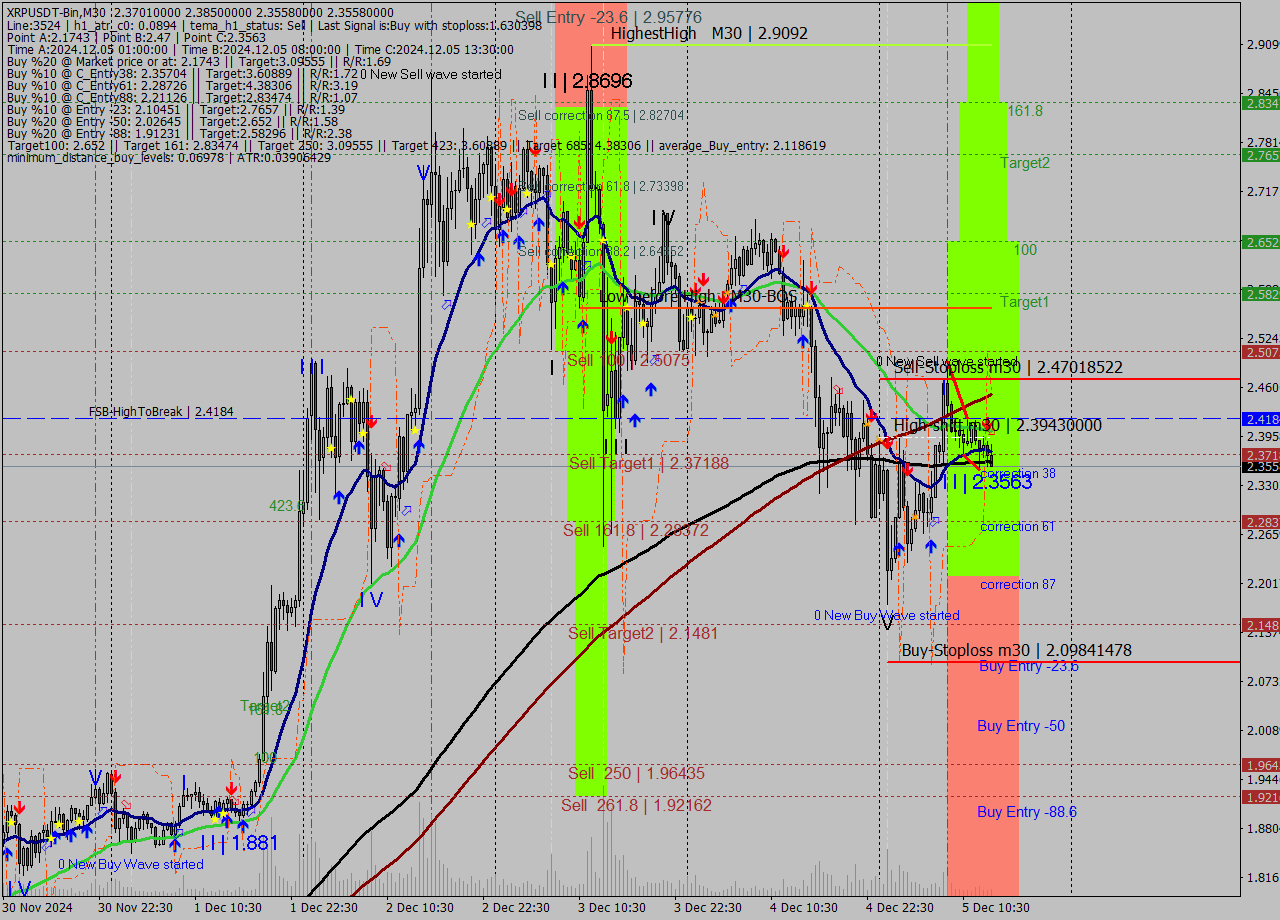The height and width of the screenshot is (920, 1280).
Task: Select the Sell-Stoploss m30 | 2.47018522 label
Action: pyautogui.click(x=1008, y=368)
